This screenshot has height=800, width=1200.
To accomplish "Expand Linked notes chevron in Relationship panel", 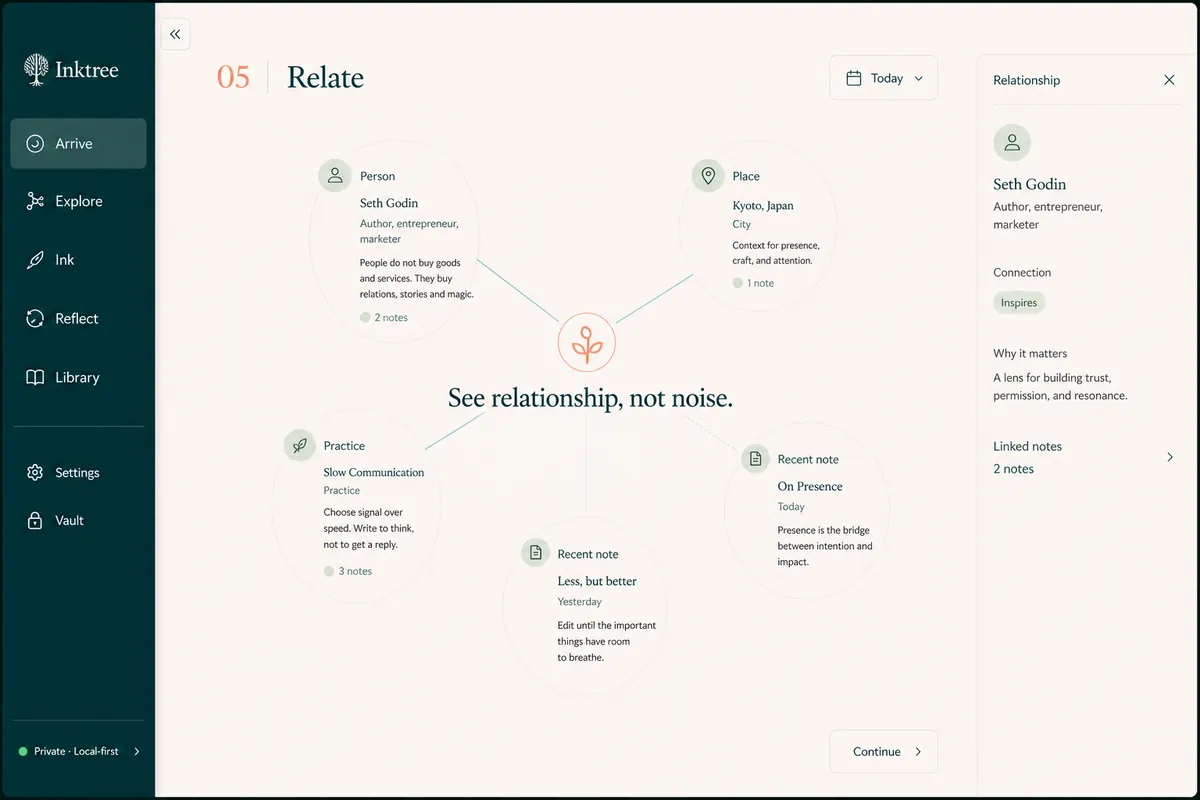I will tap(1170, 457).
